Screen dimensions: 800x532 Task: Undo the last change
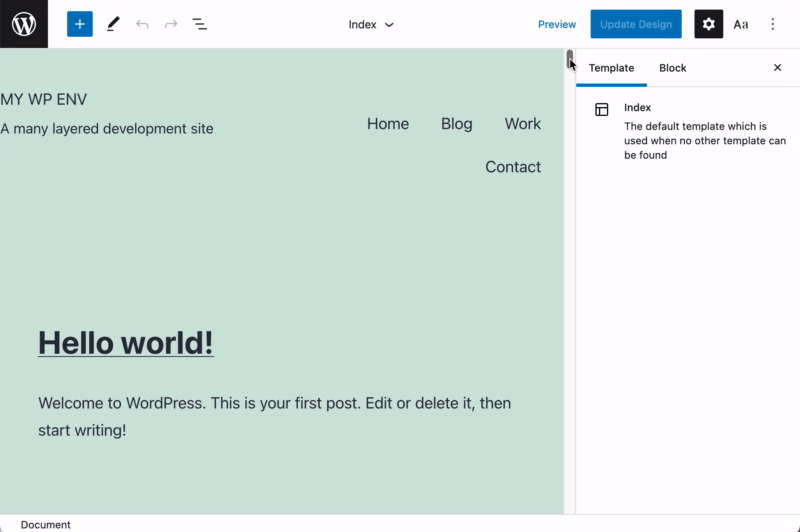142,24
